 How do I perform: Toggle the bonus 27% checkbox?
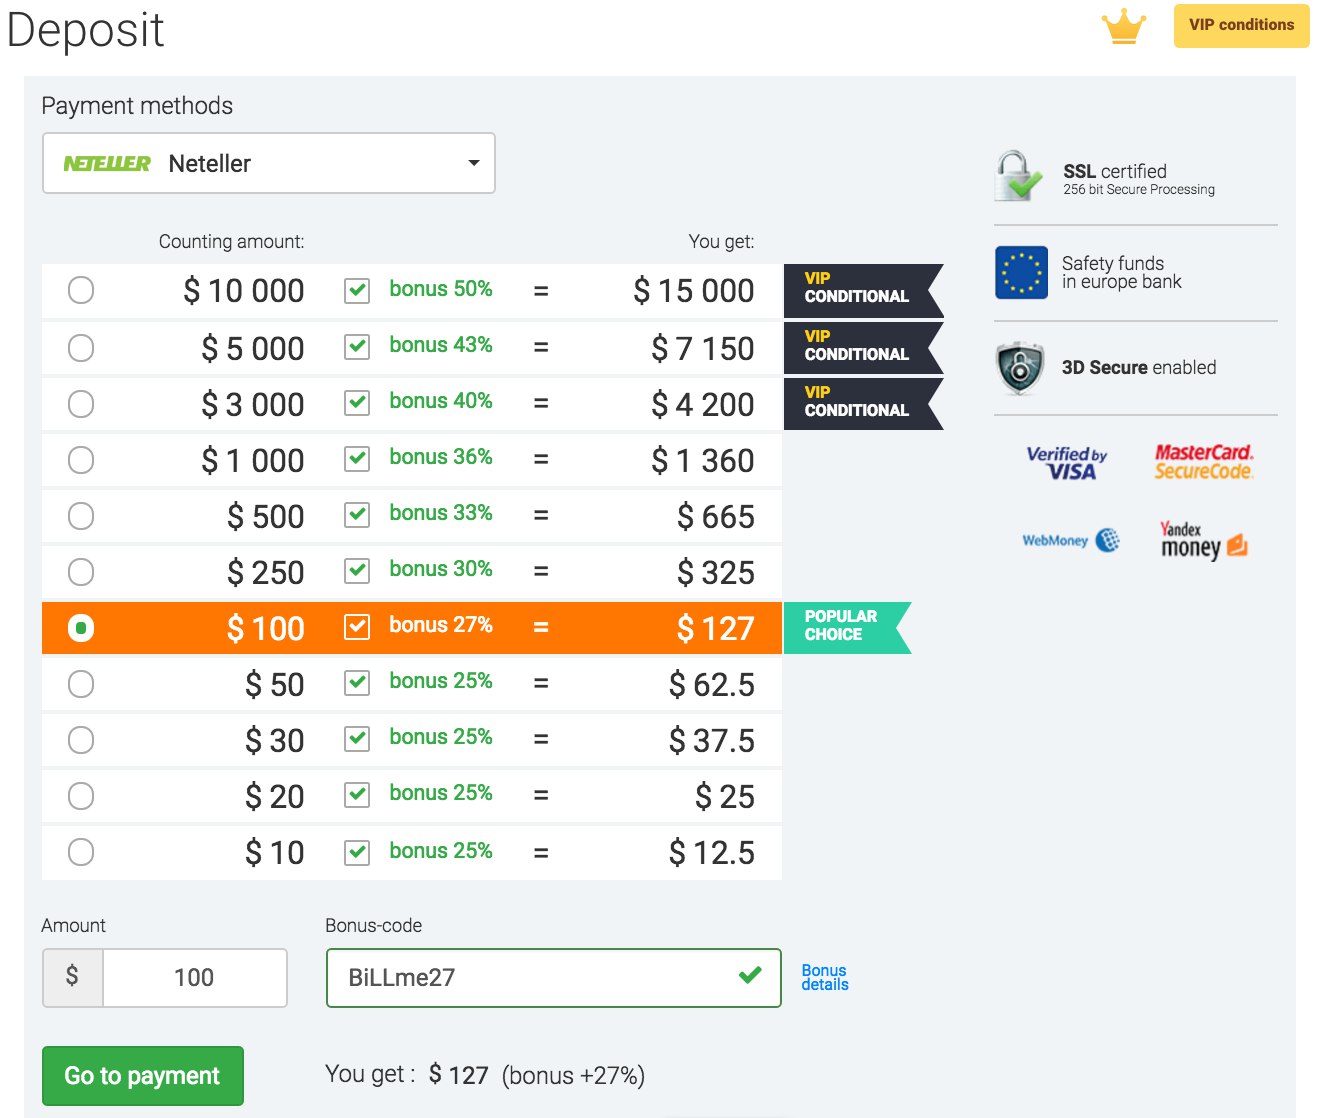click(357, 627)
